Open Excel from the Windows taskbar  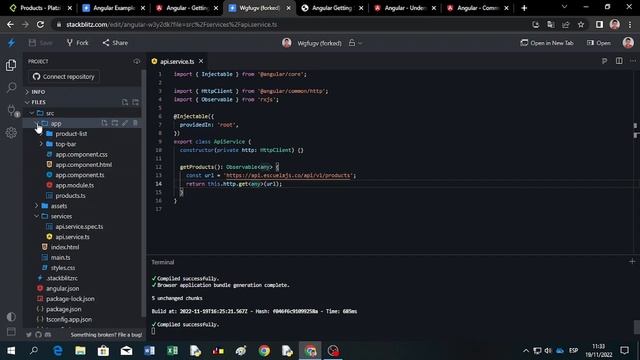pos(172,351)
